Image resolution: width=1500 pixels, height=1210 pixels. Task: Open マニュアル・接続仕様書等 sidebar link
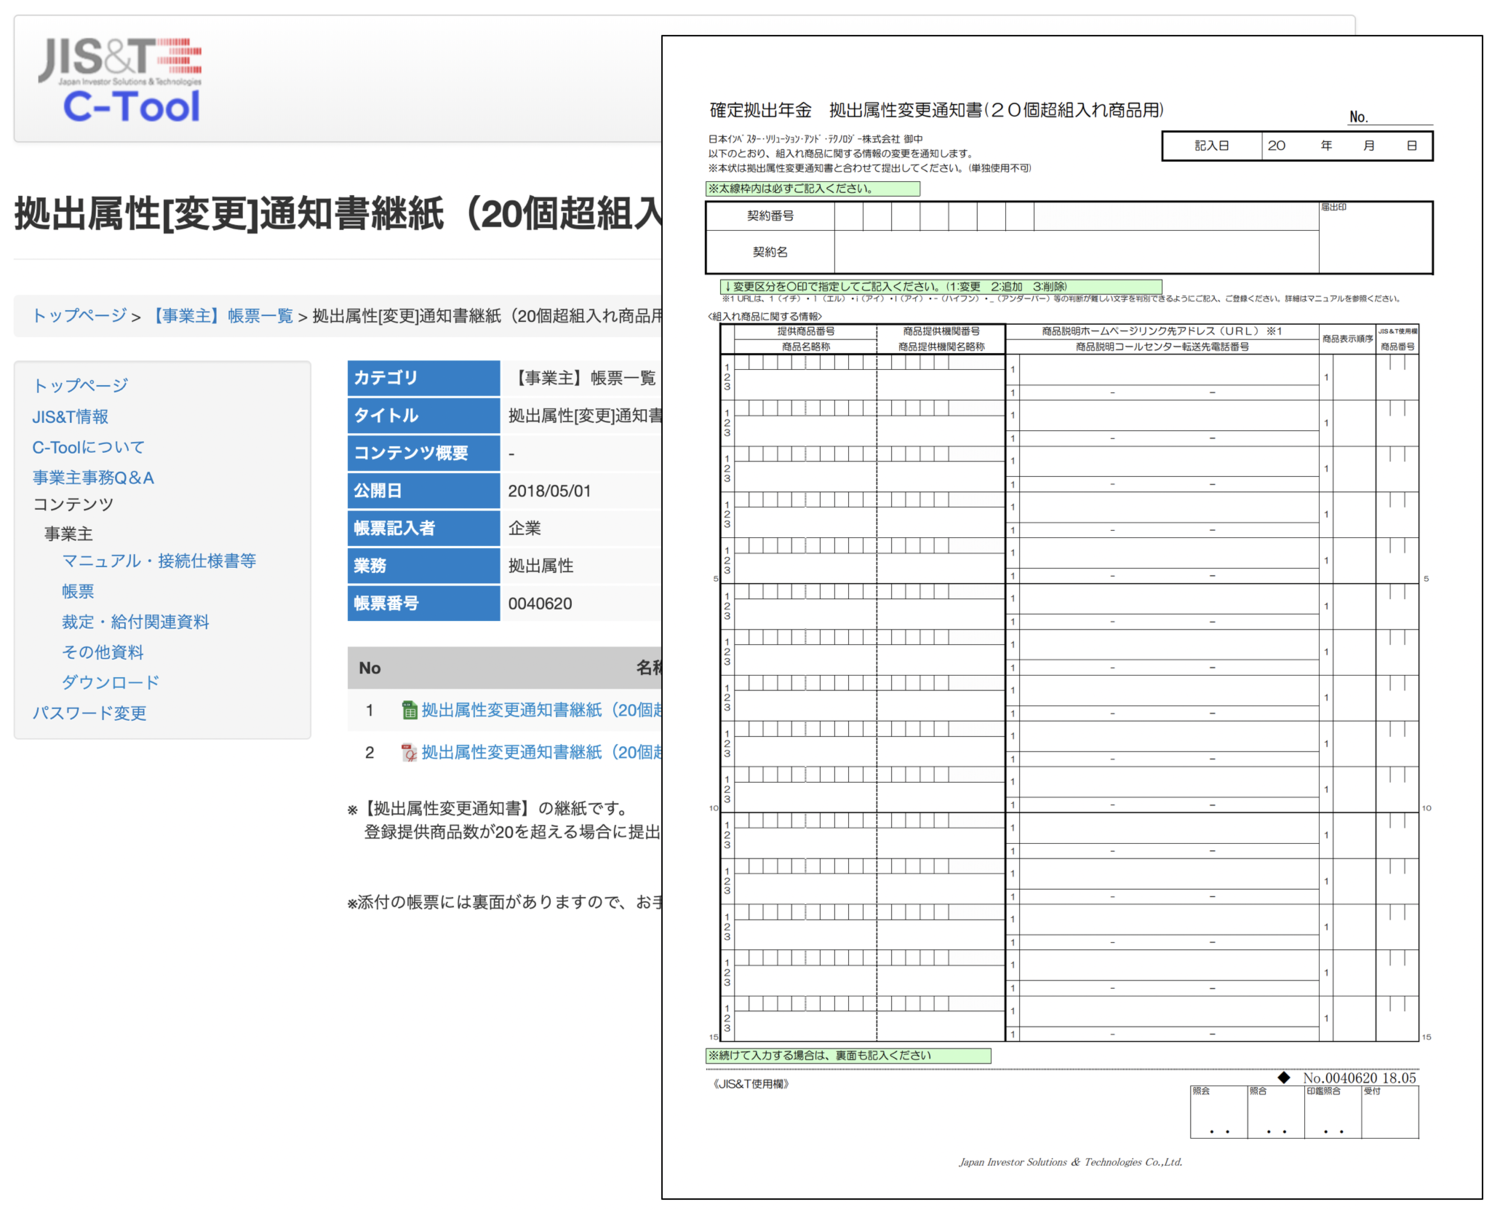159,561
